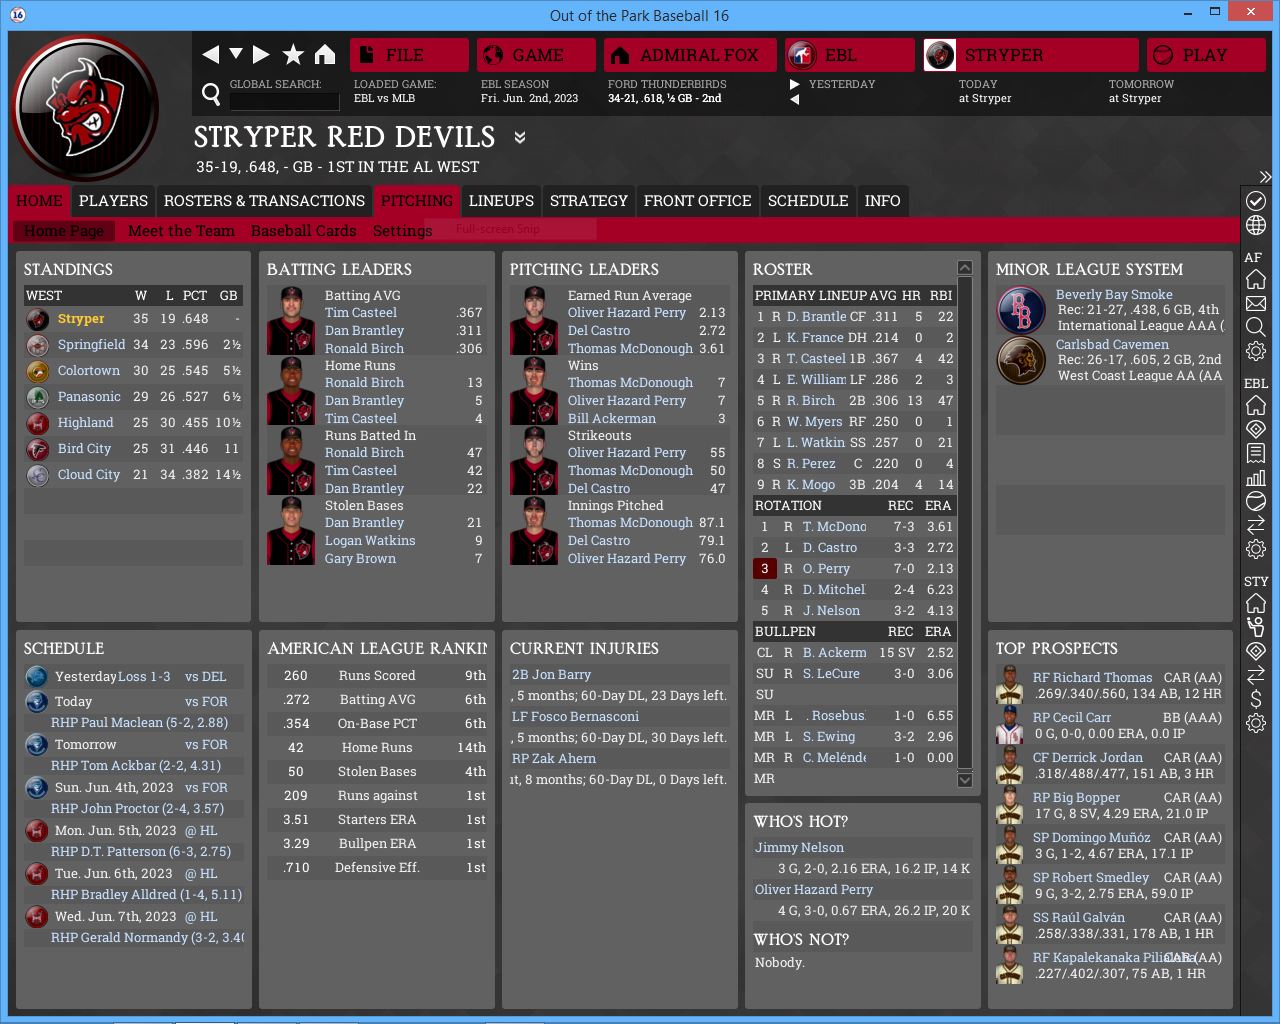Open the globe icon in the sidebar

pyautogui.click(x=1256, y=226)
